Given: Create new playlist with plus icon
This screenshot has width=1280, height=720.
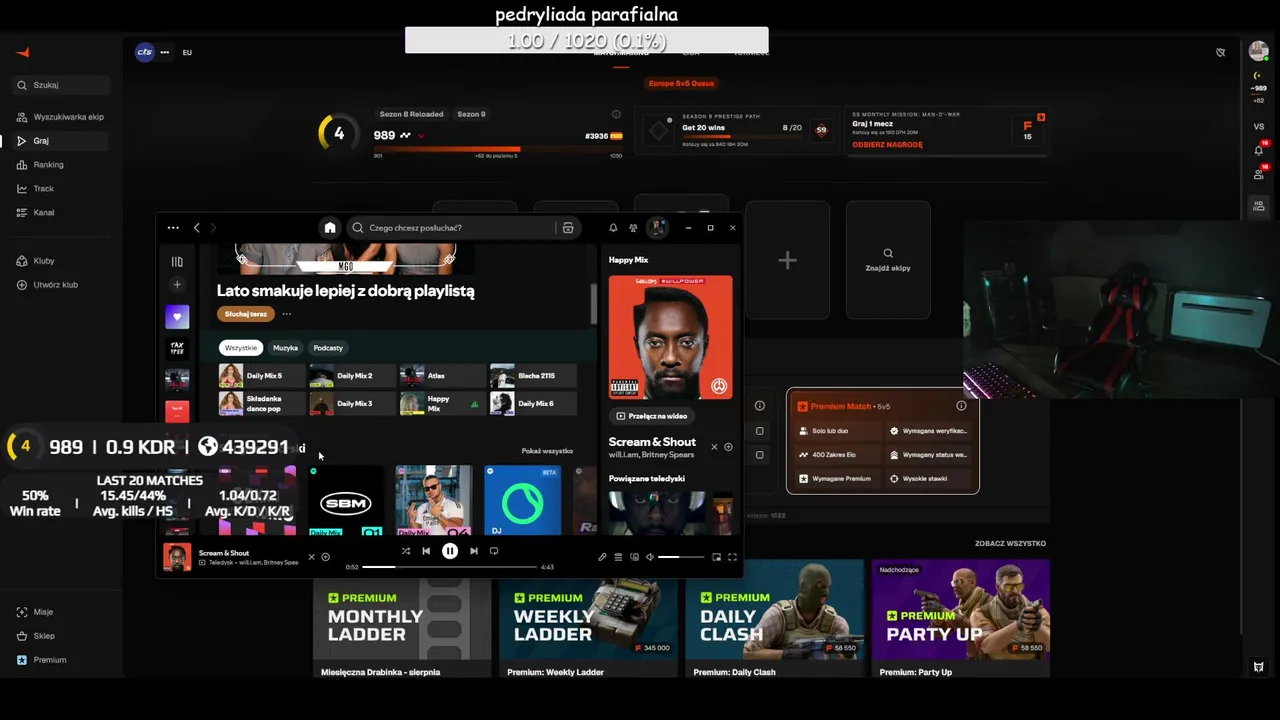Looking at the screenshot, I should tap(177, 285).
